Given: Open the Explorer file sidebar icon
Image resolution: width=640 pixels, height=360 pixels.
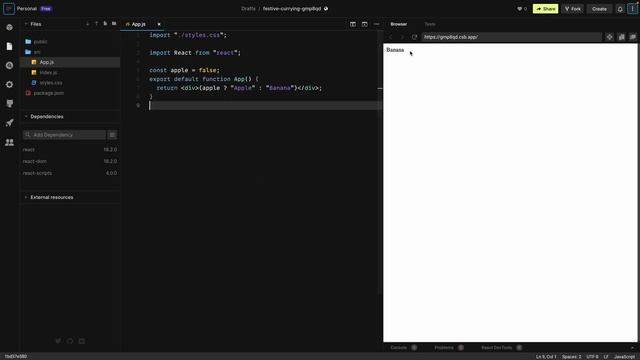Looking at the screenshot, I should [x=9, y=47].
